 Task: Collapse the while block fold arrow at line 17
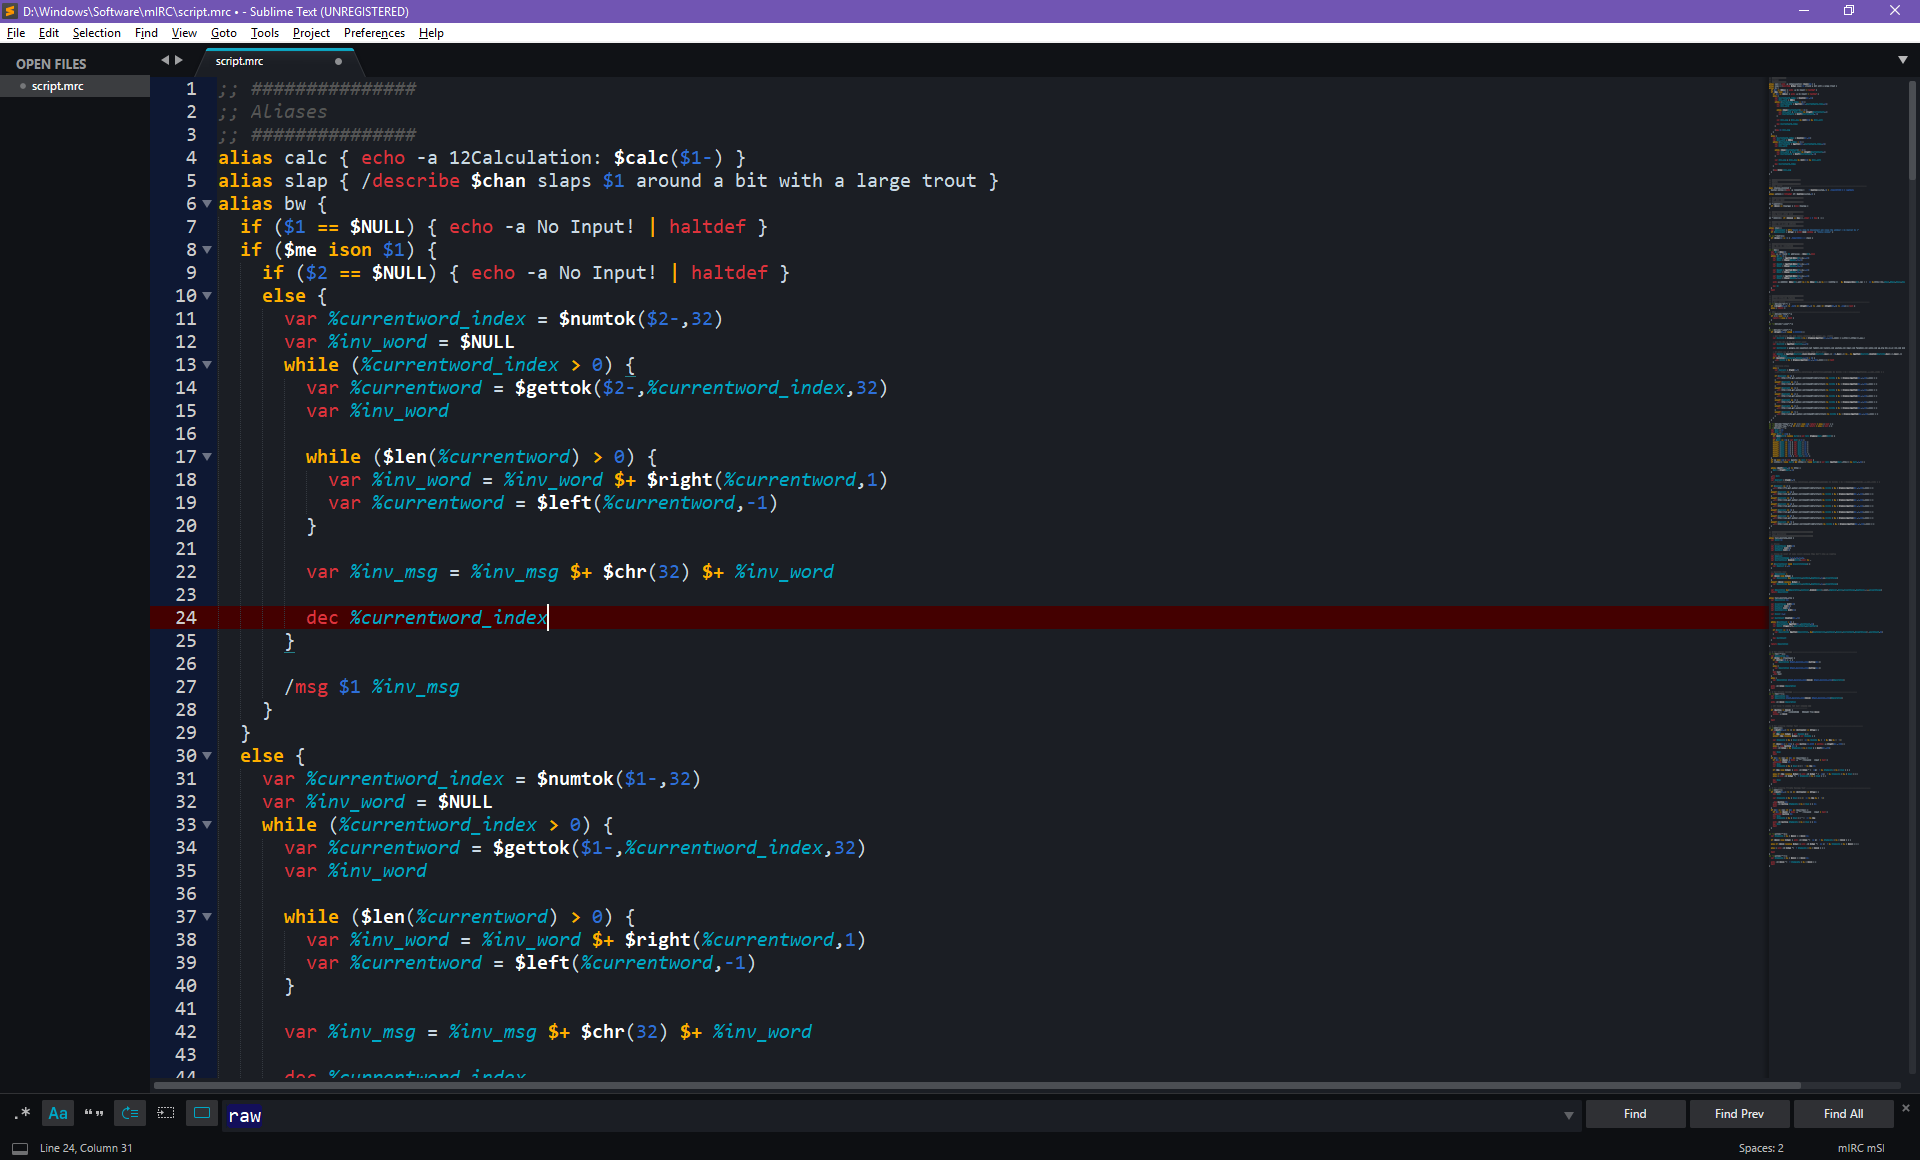(207, 457)
